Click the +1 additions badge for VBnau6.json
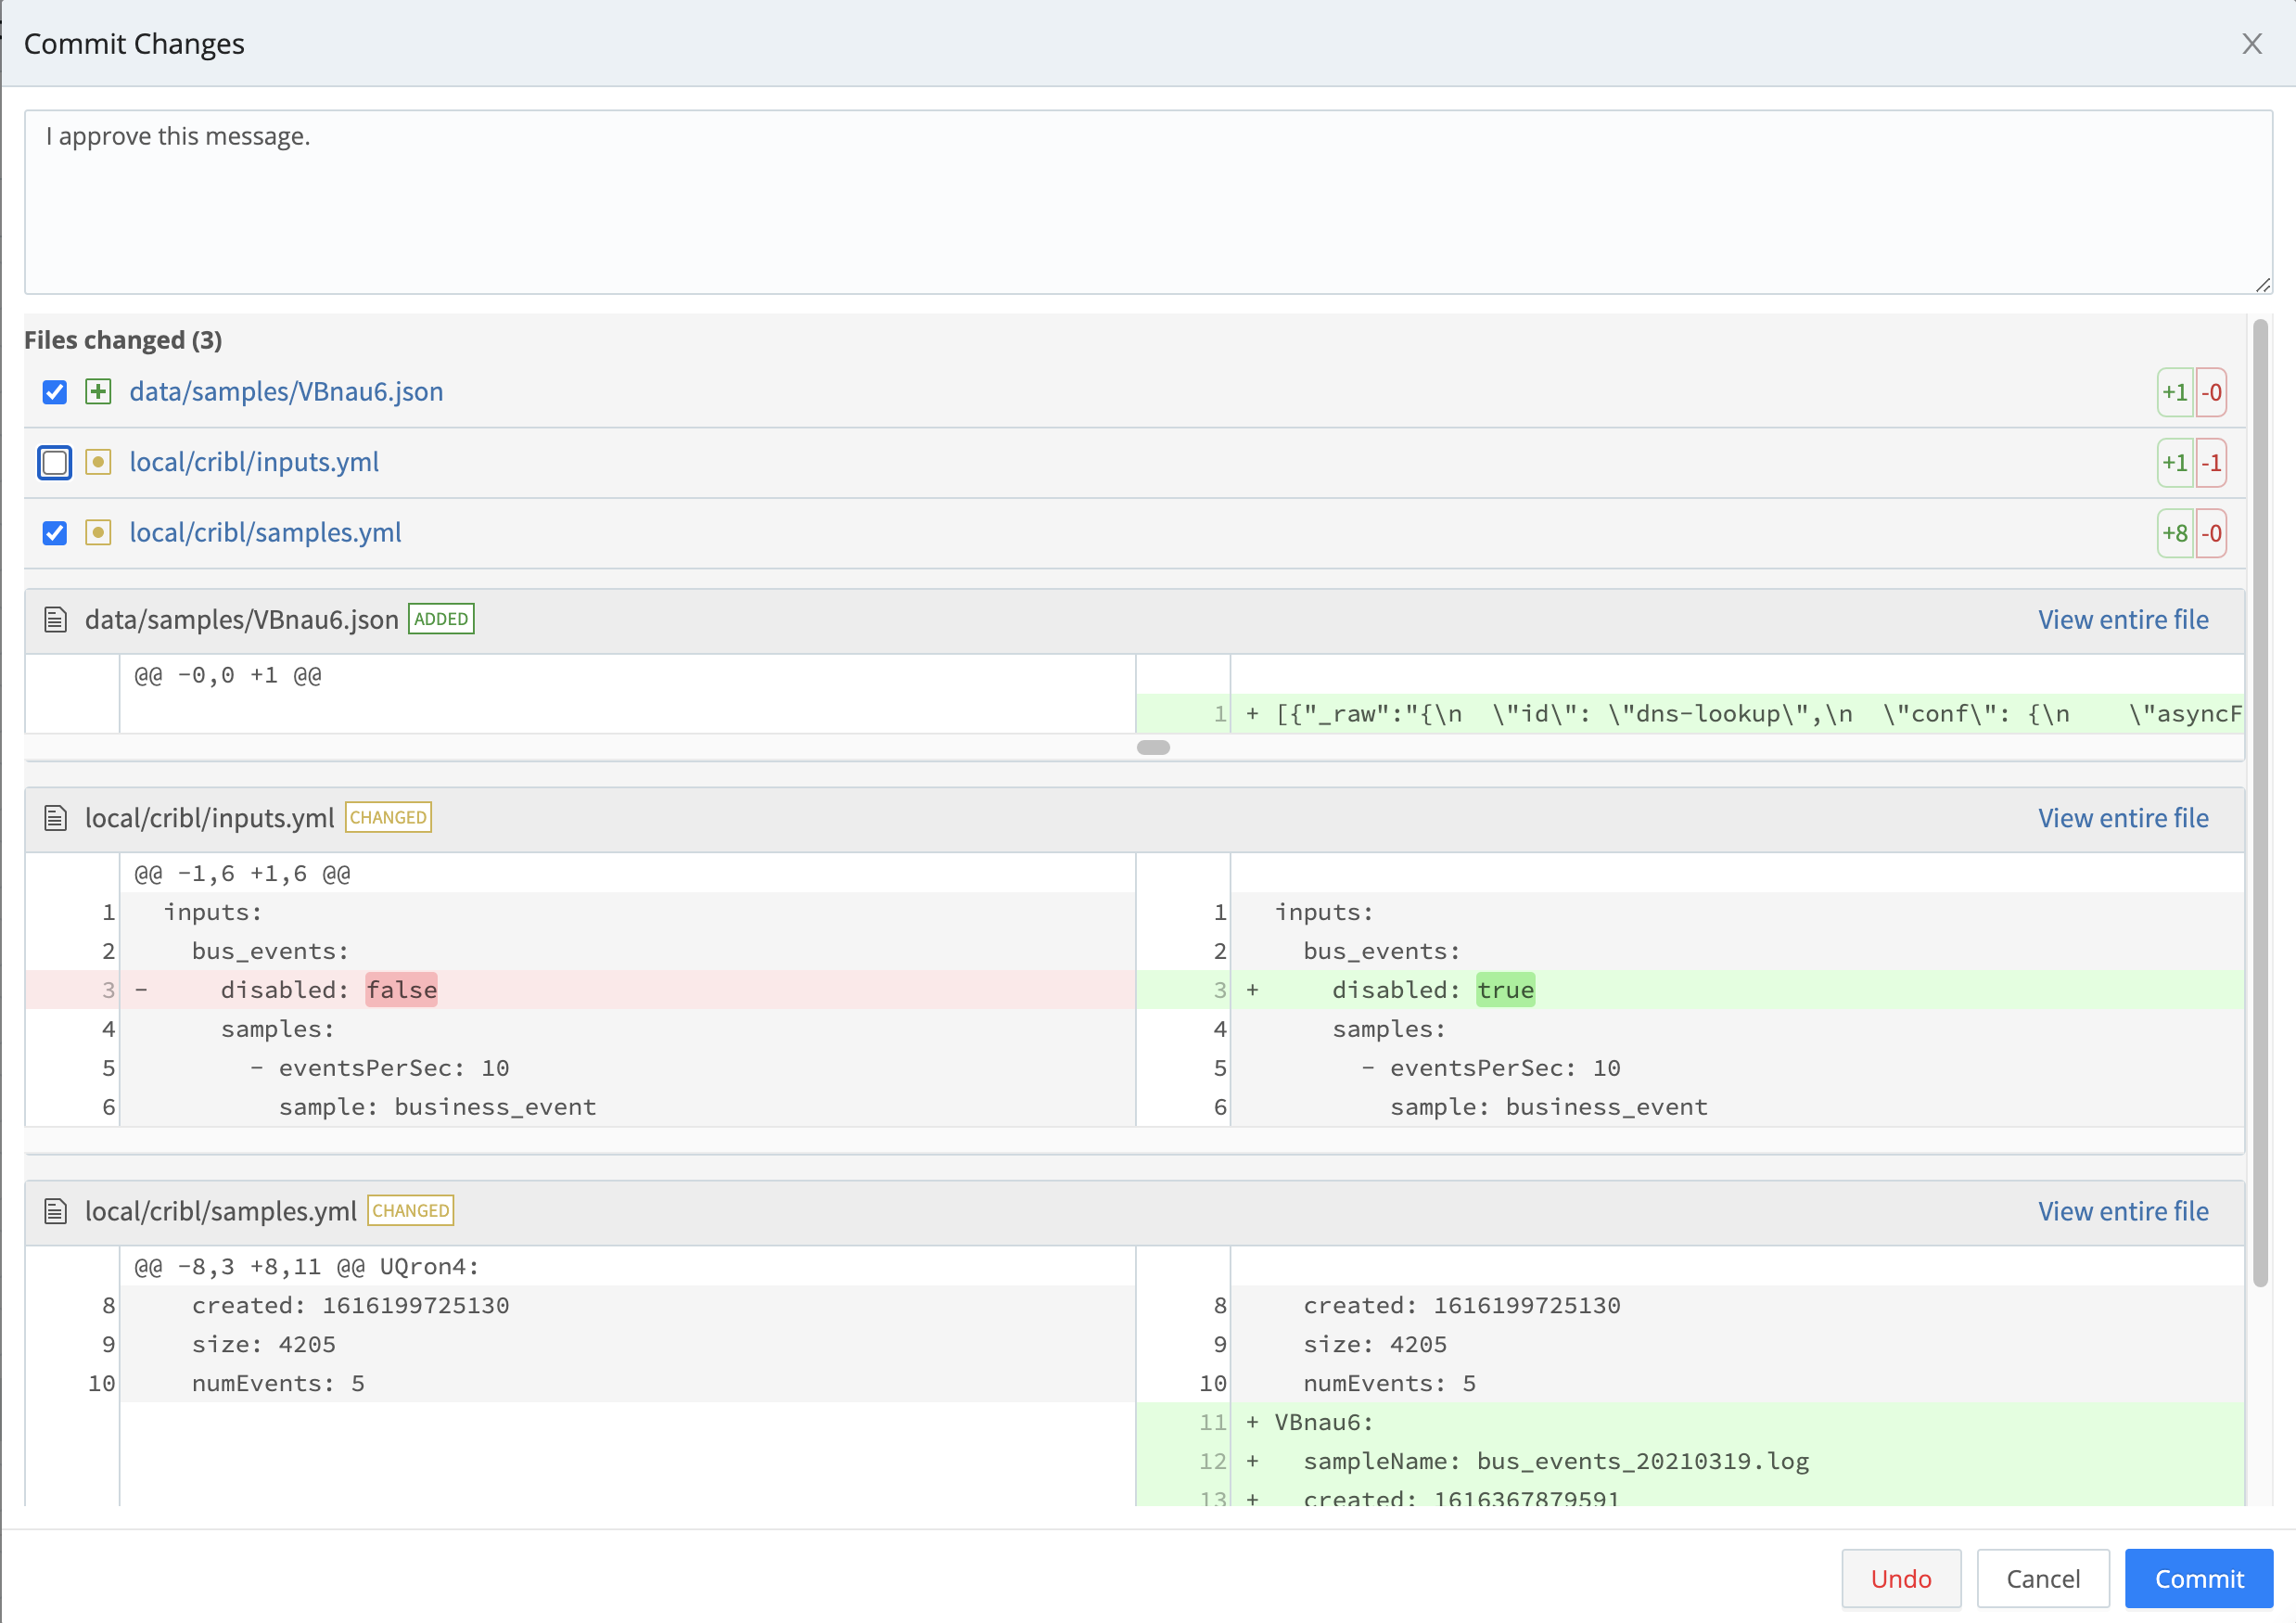This screenshot has width=2296, height=1623. [2175, 392]
